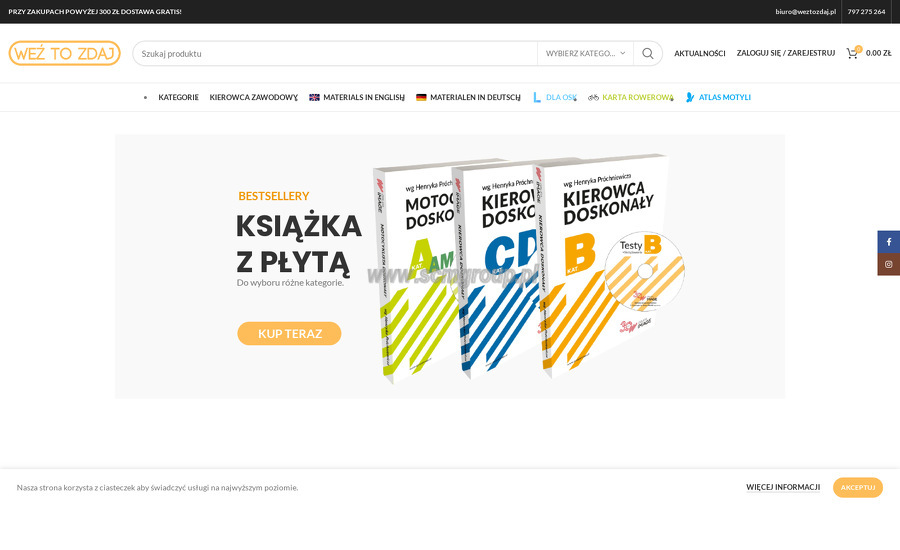
Task: Open the Facebook social sidebar icon
Action: tap(889, 242)
